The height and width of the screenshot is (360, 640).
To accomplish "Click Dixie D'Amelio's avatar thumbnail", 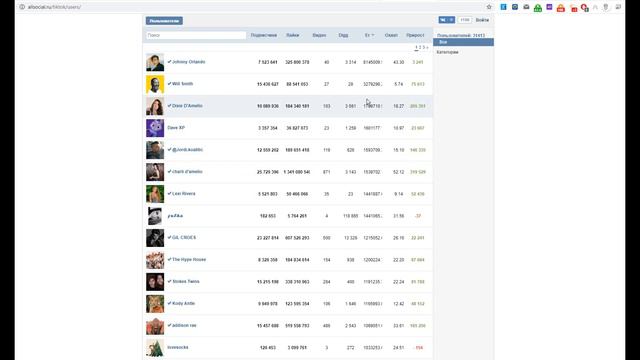I will (155, 107).
